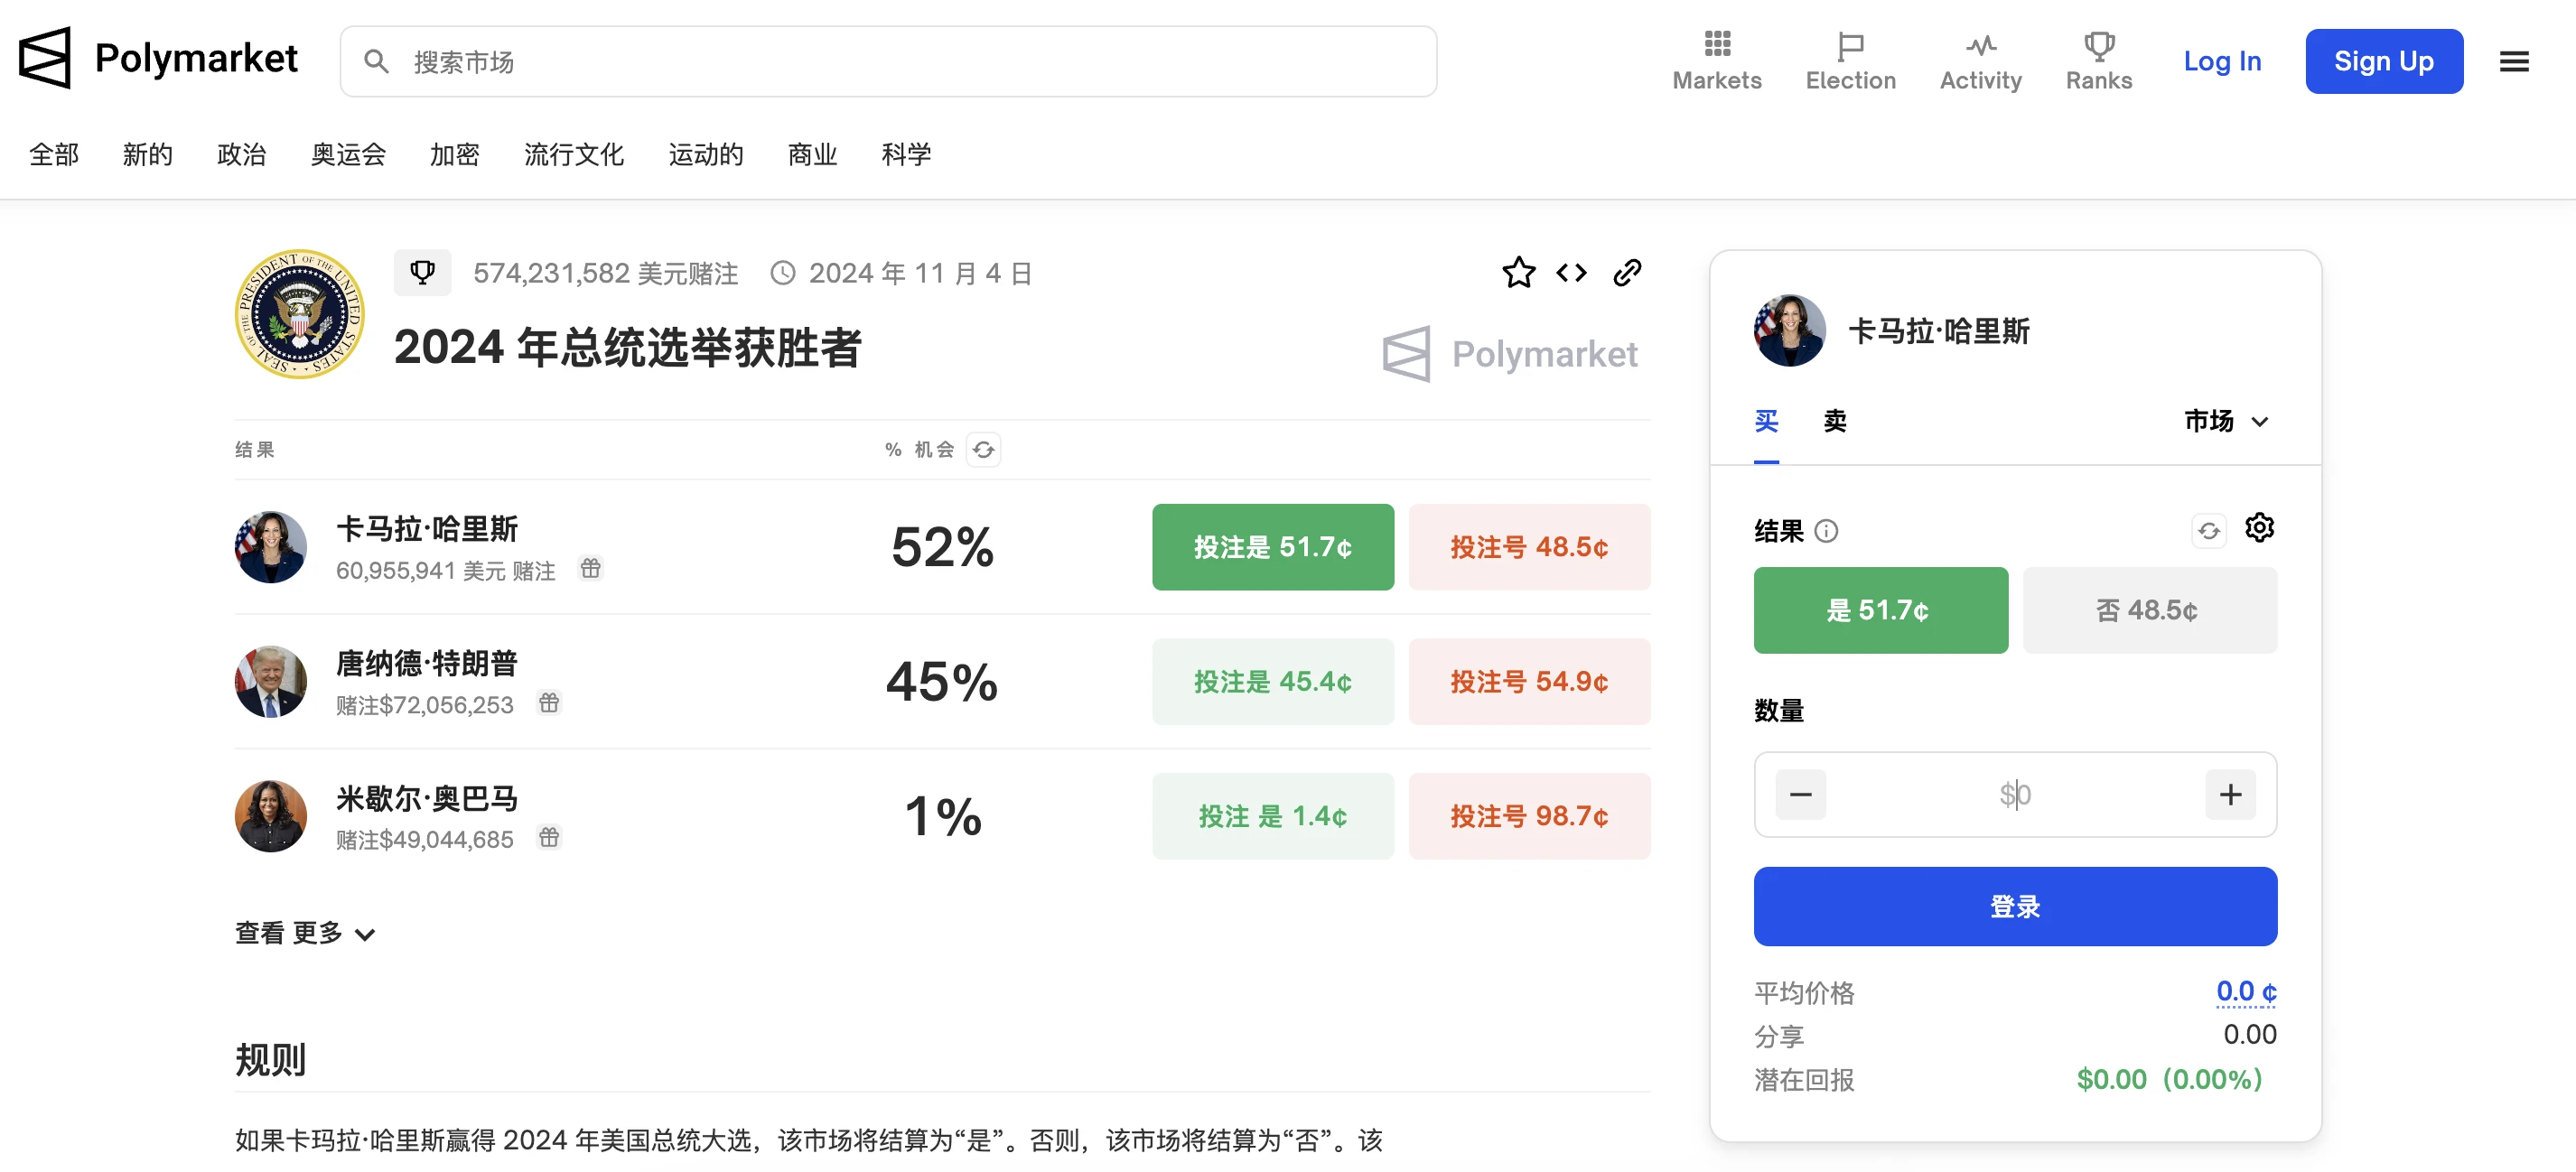This screenshot has height=1172, width=2576.
Task: View the Ranks trophy icon
Action: [2099, 45]
